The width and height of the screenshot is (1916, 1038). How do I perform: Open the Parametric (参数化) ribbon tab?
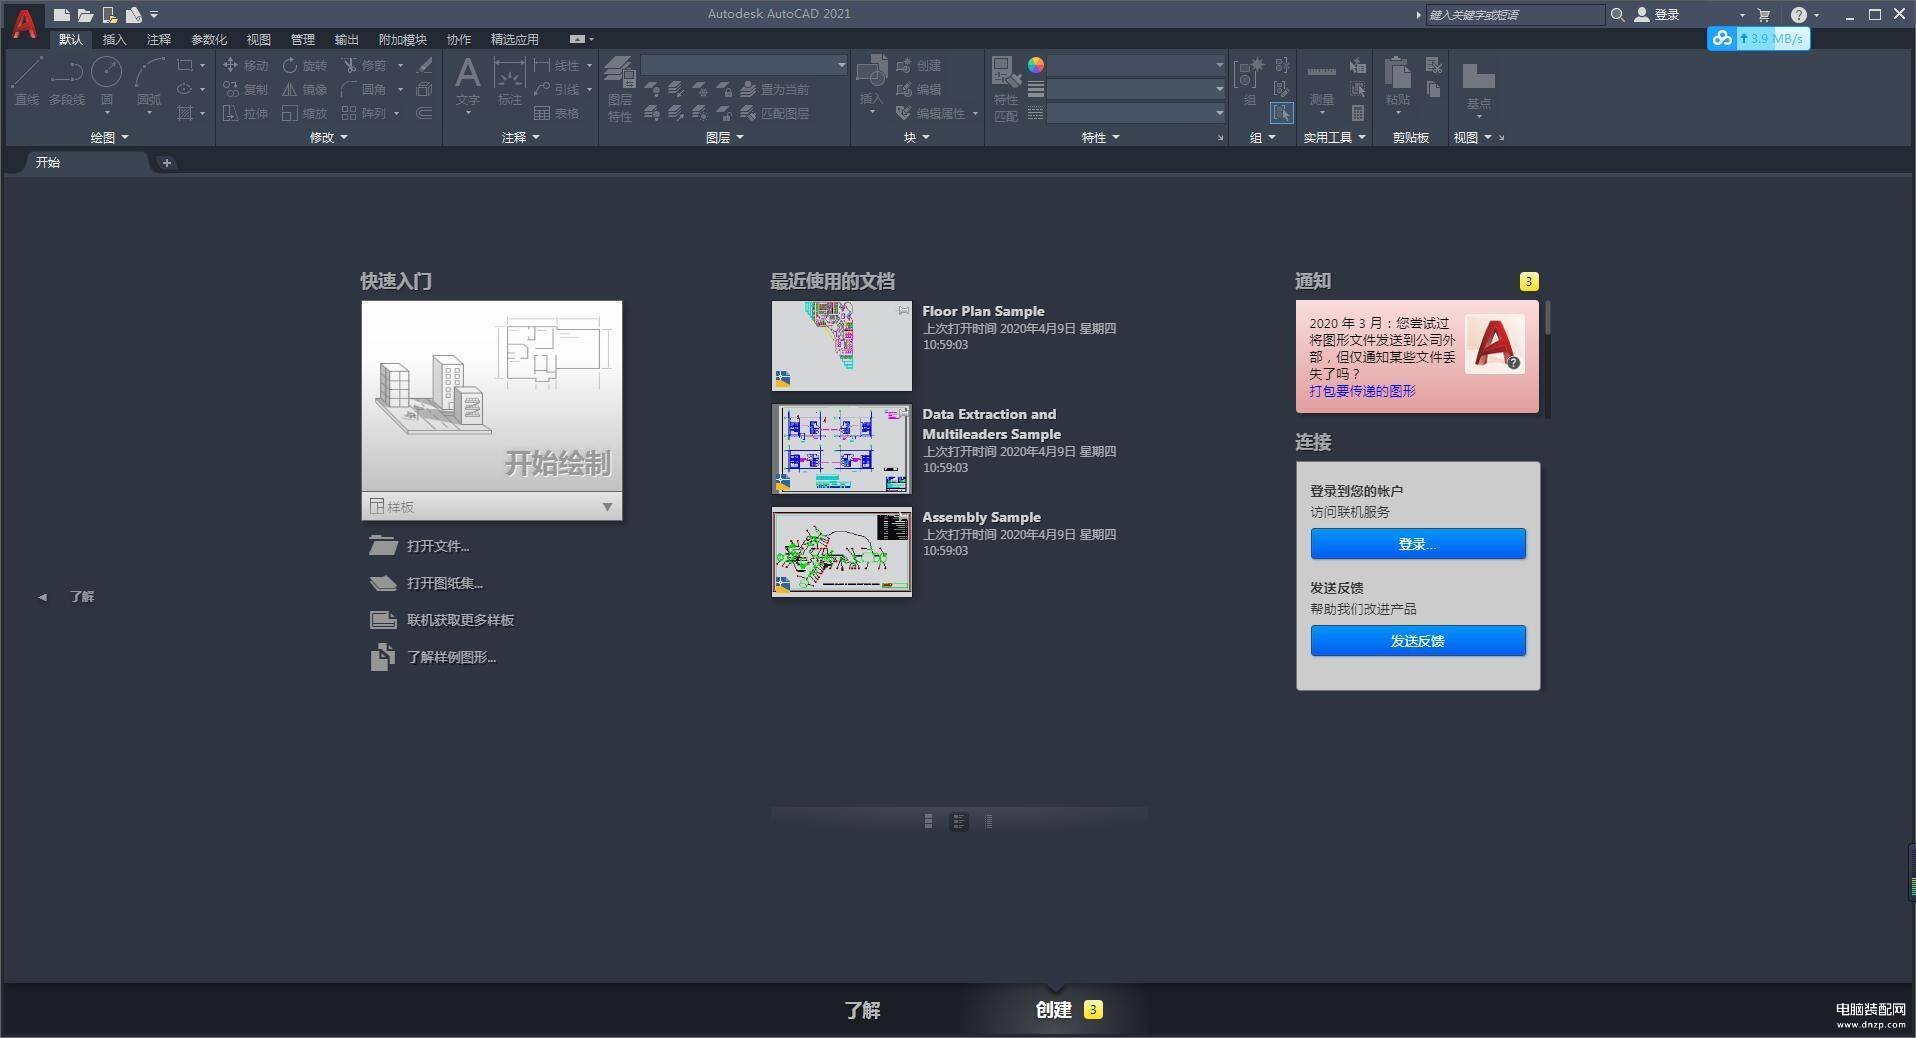click(x=209, y=39)
